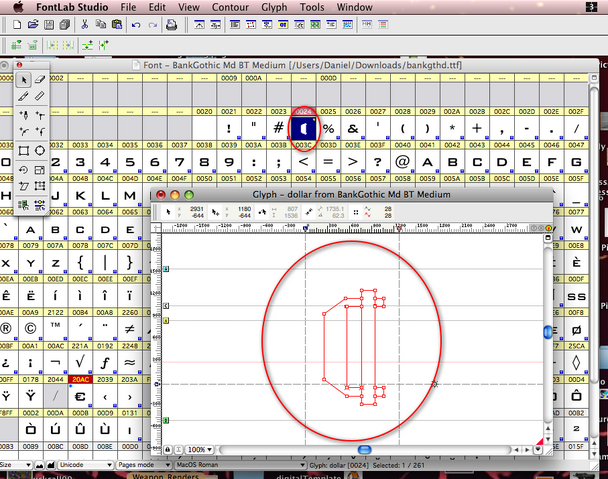This screenshot has height=479, width=608.
Task: Open the View menu
Action: (189, 7)
